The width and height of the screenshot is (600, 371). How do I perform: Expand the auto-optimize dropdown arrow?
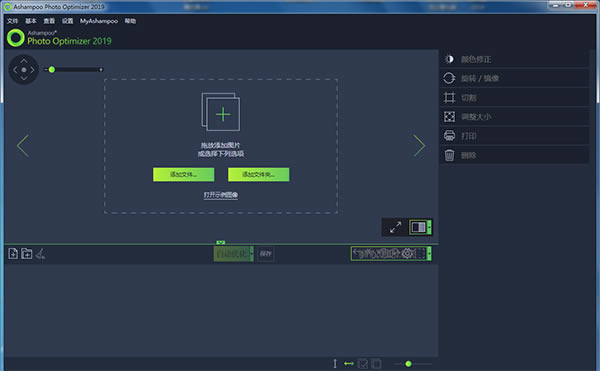coord(252,254)
